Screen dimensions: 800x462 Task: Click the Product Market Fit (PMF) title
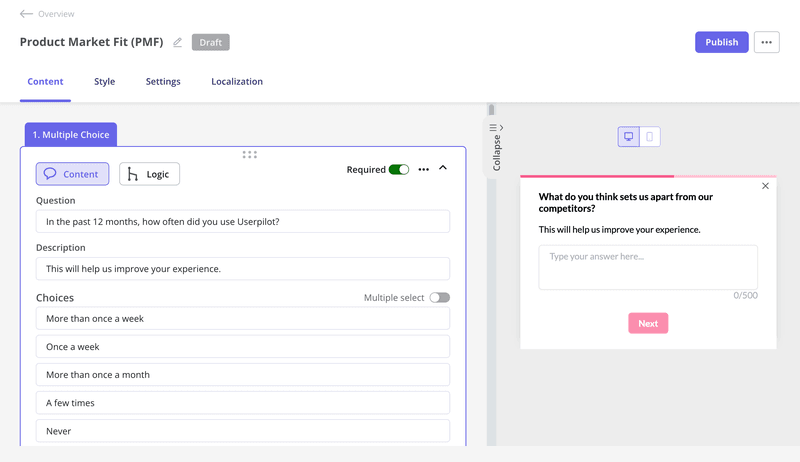tap(92, 42)
